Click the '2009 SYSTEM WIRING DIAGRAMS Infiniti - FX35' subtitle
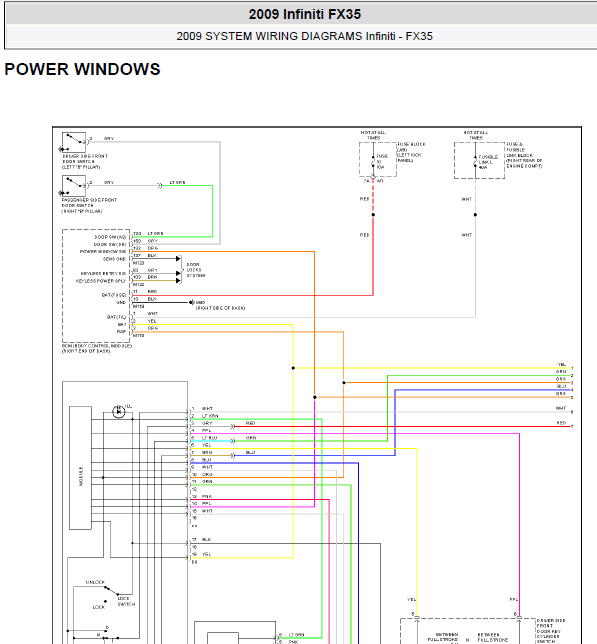Viewport: 597px width, 644px height. (x=305, y=36)
